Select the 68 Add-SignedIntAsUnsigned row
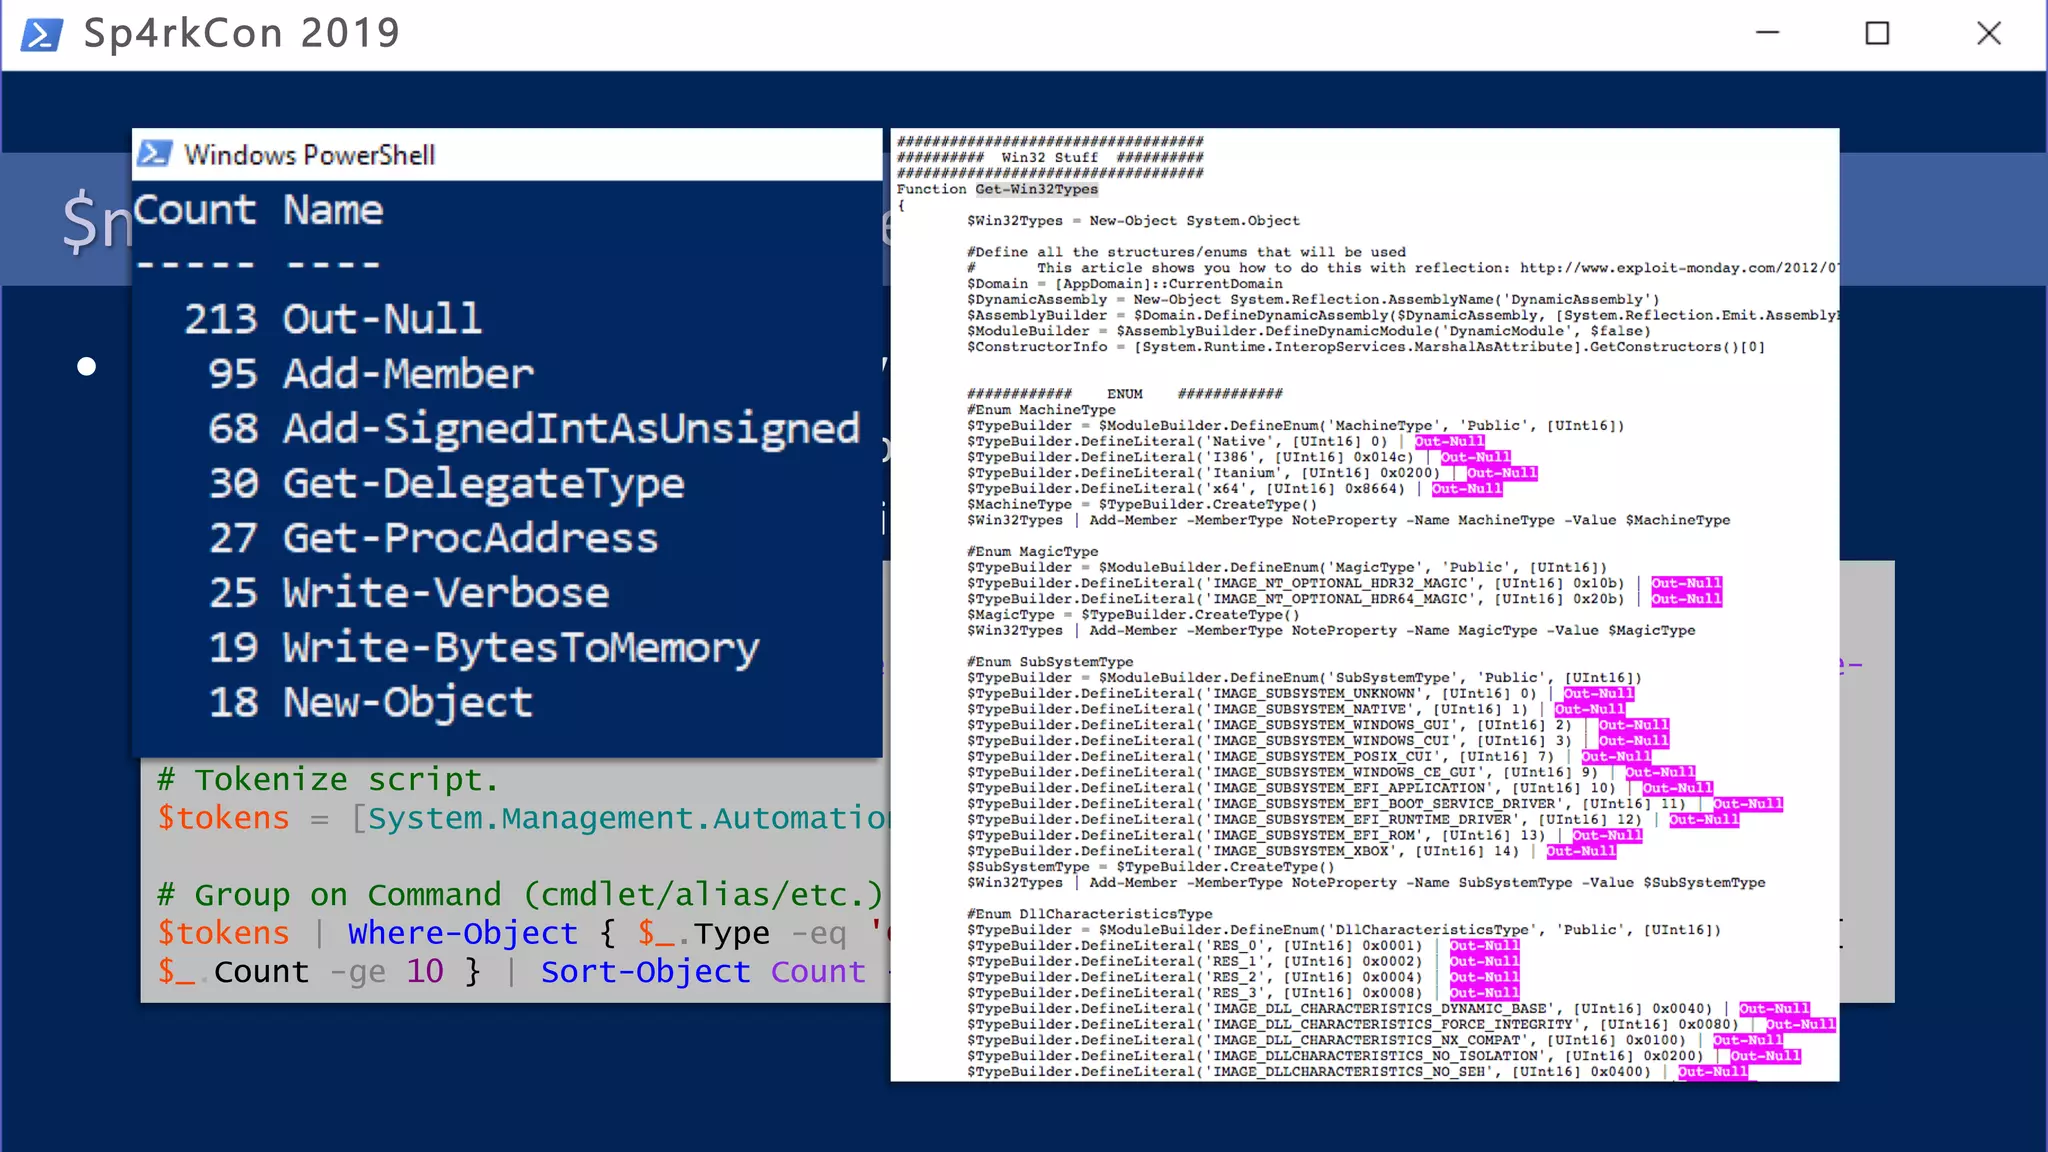This screenshot has width=2048, height=1152. 534,429
